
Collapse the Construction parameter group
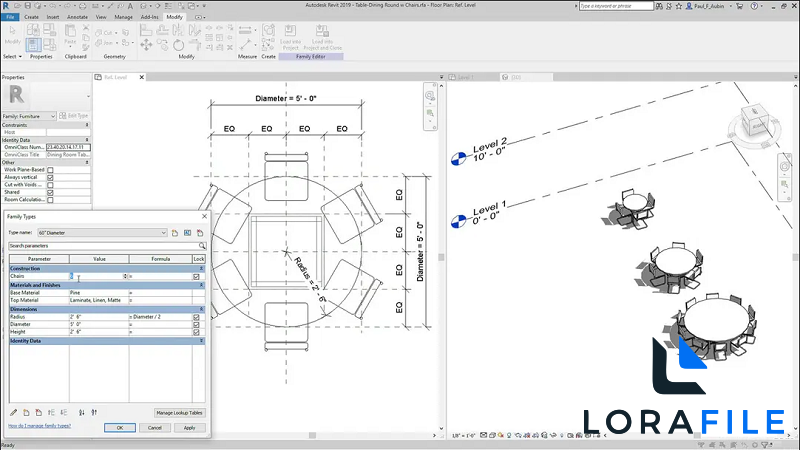point(201,268)
